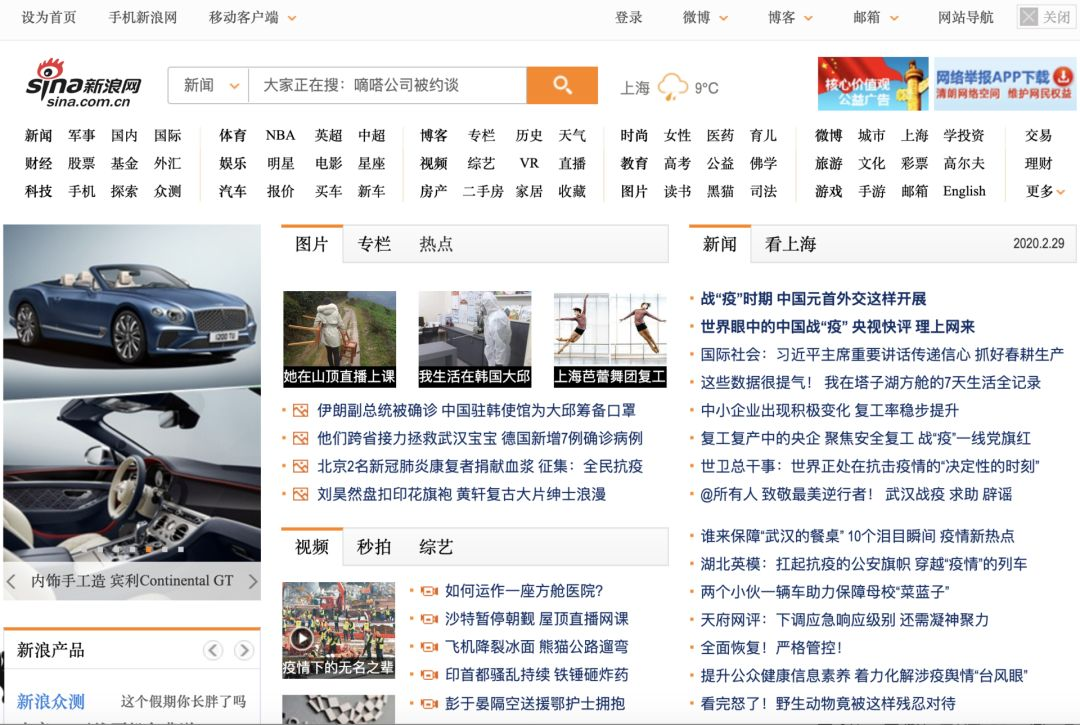Click video icon beside 如何运作一座方舱医院
Viewport: 1080px width, 725px height.
[429, 591]
